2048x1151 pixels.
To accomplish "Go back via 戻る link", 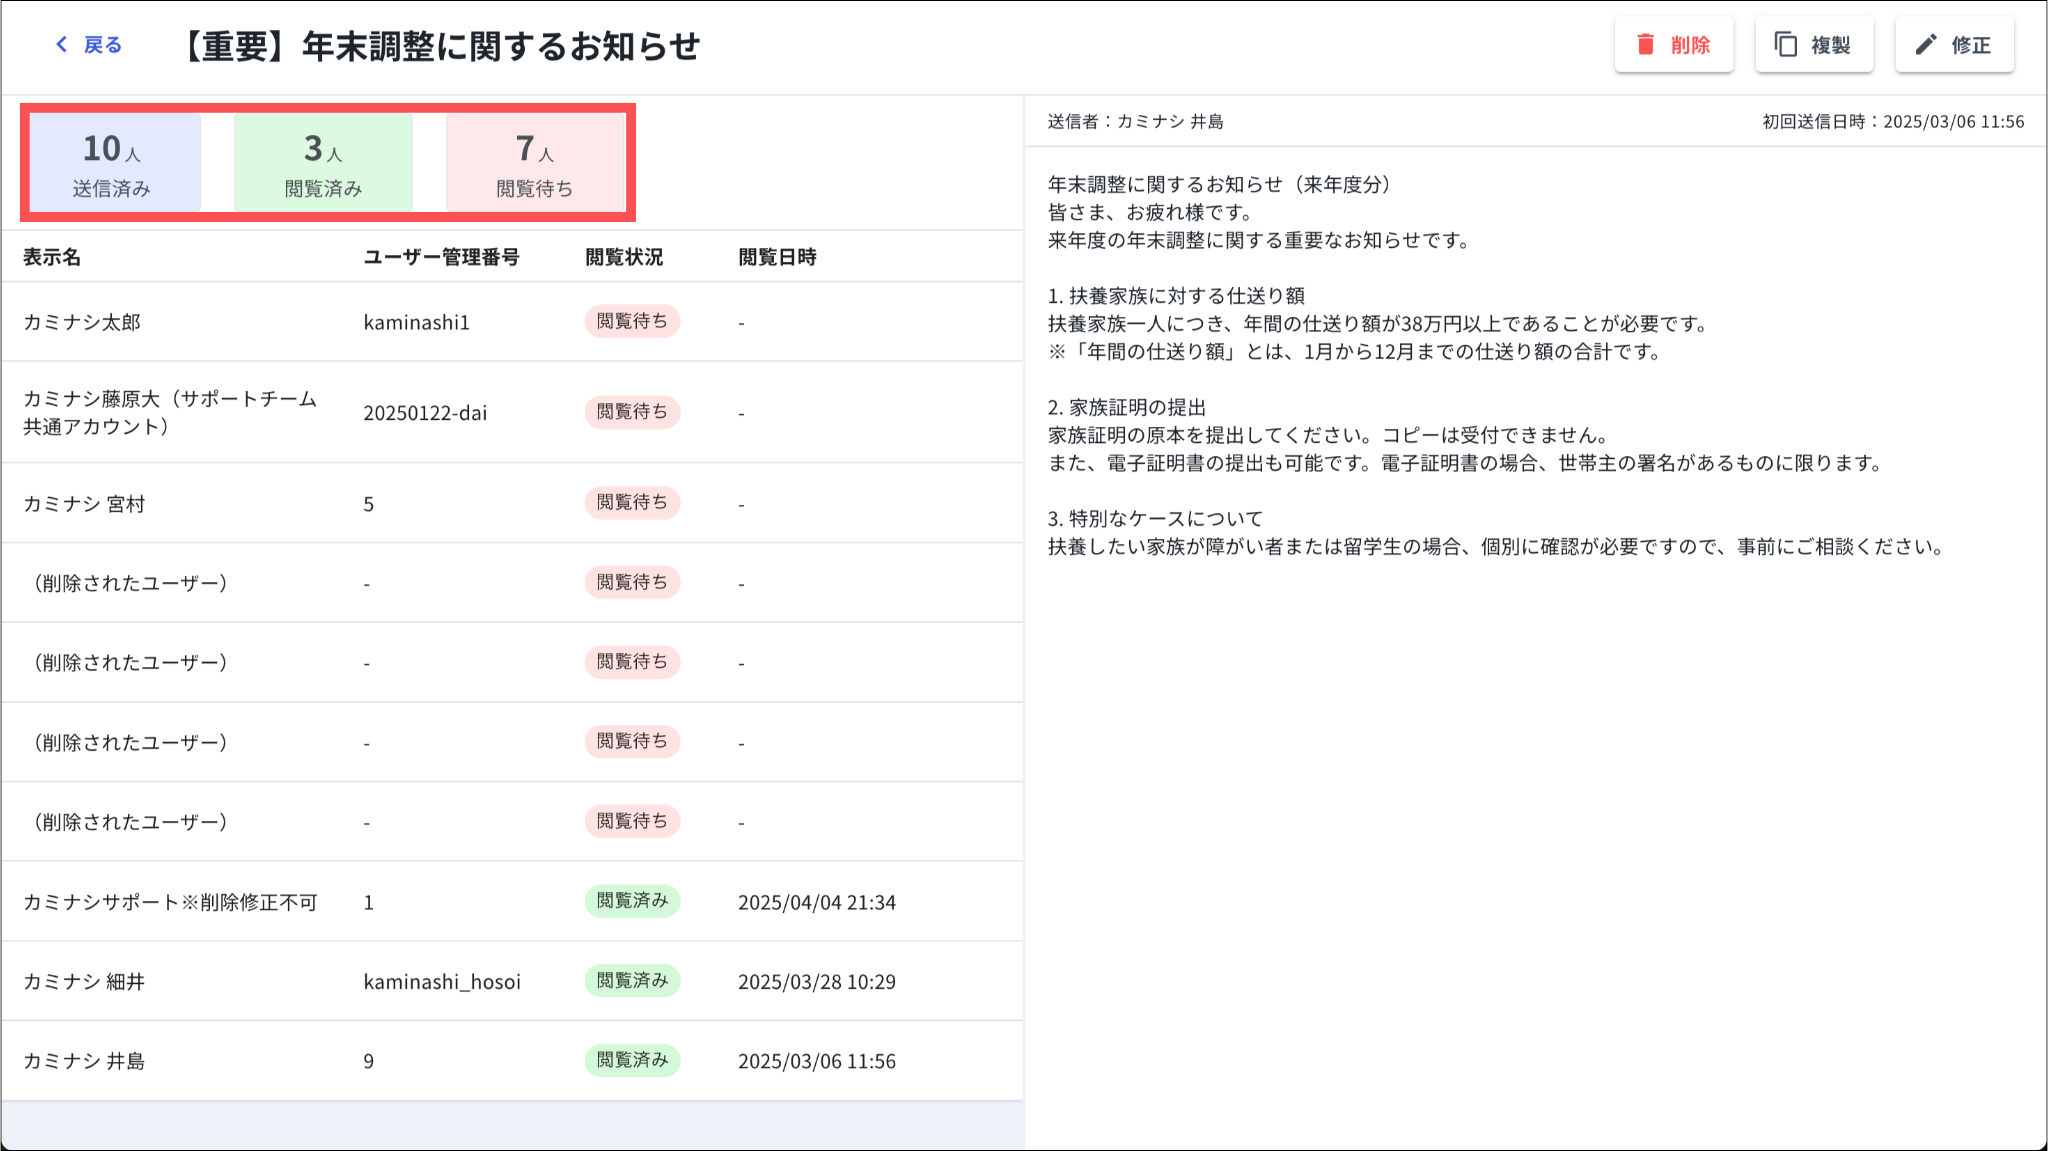I will tap(102, 45).
